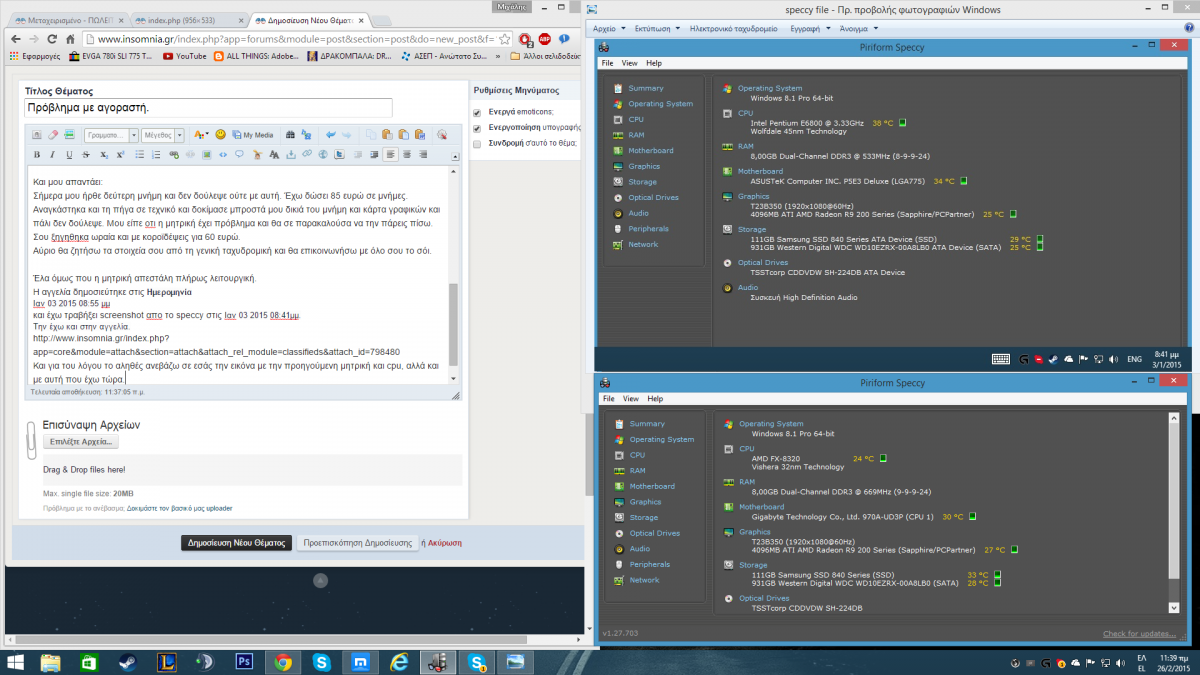This screenshot has height=675, width=1200.
Task: Switch to index.php (956×533) tab
Action: tap(190, 18)
